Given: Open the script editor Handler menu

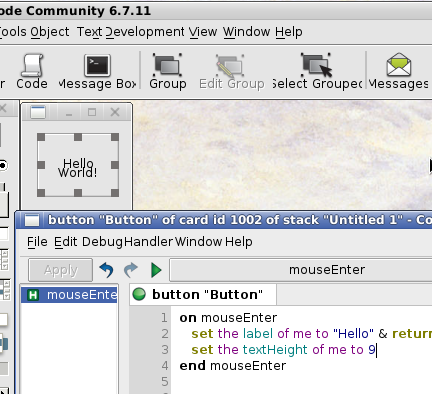Looking at the screenshot, I should coord(149,241).
